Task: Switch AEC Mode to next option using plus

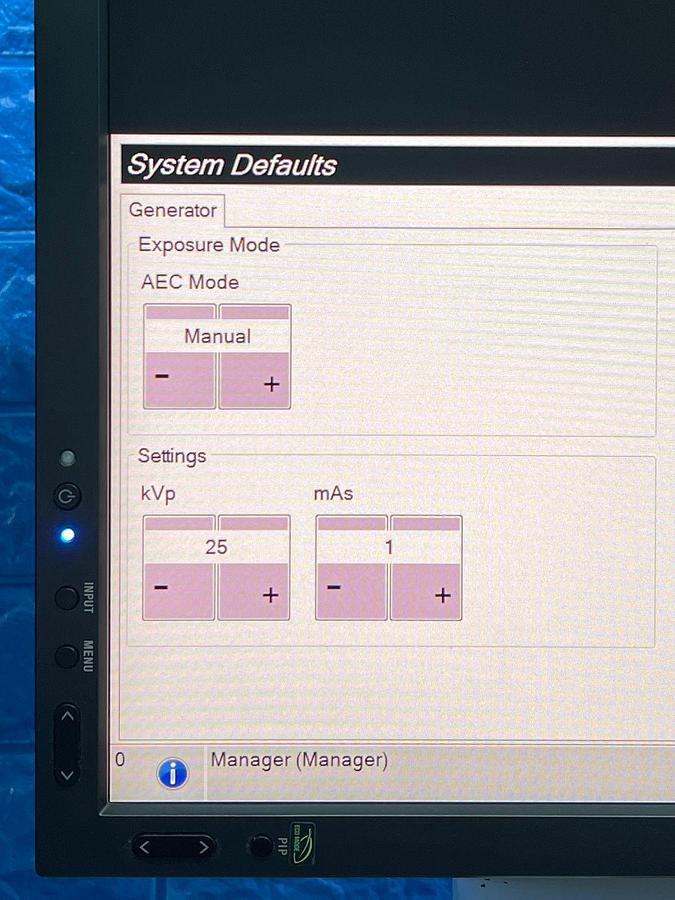Action: tap(255, 380)
